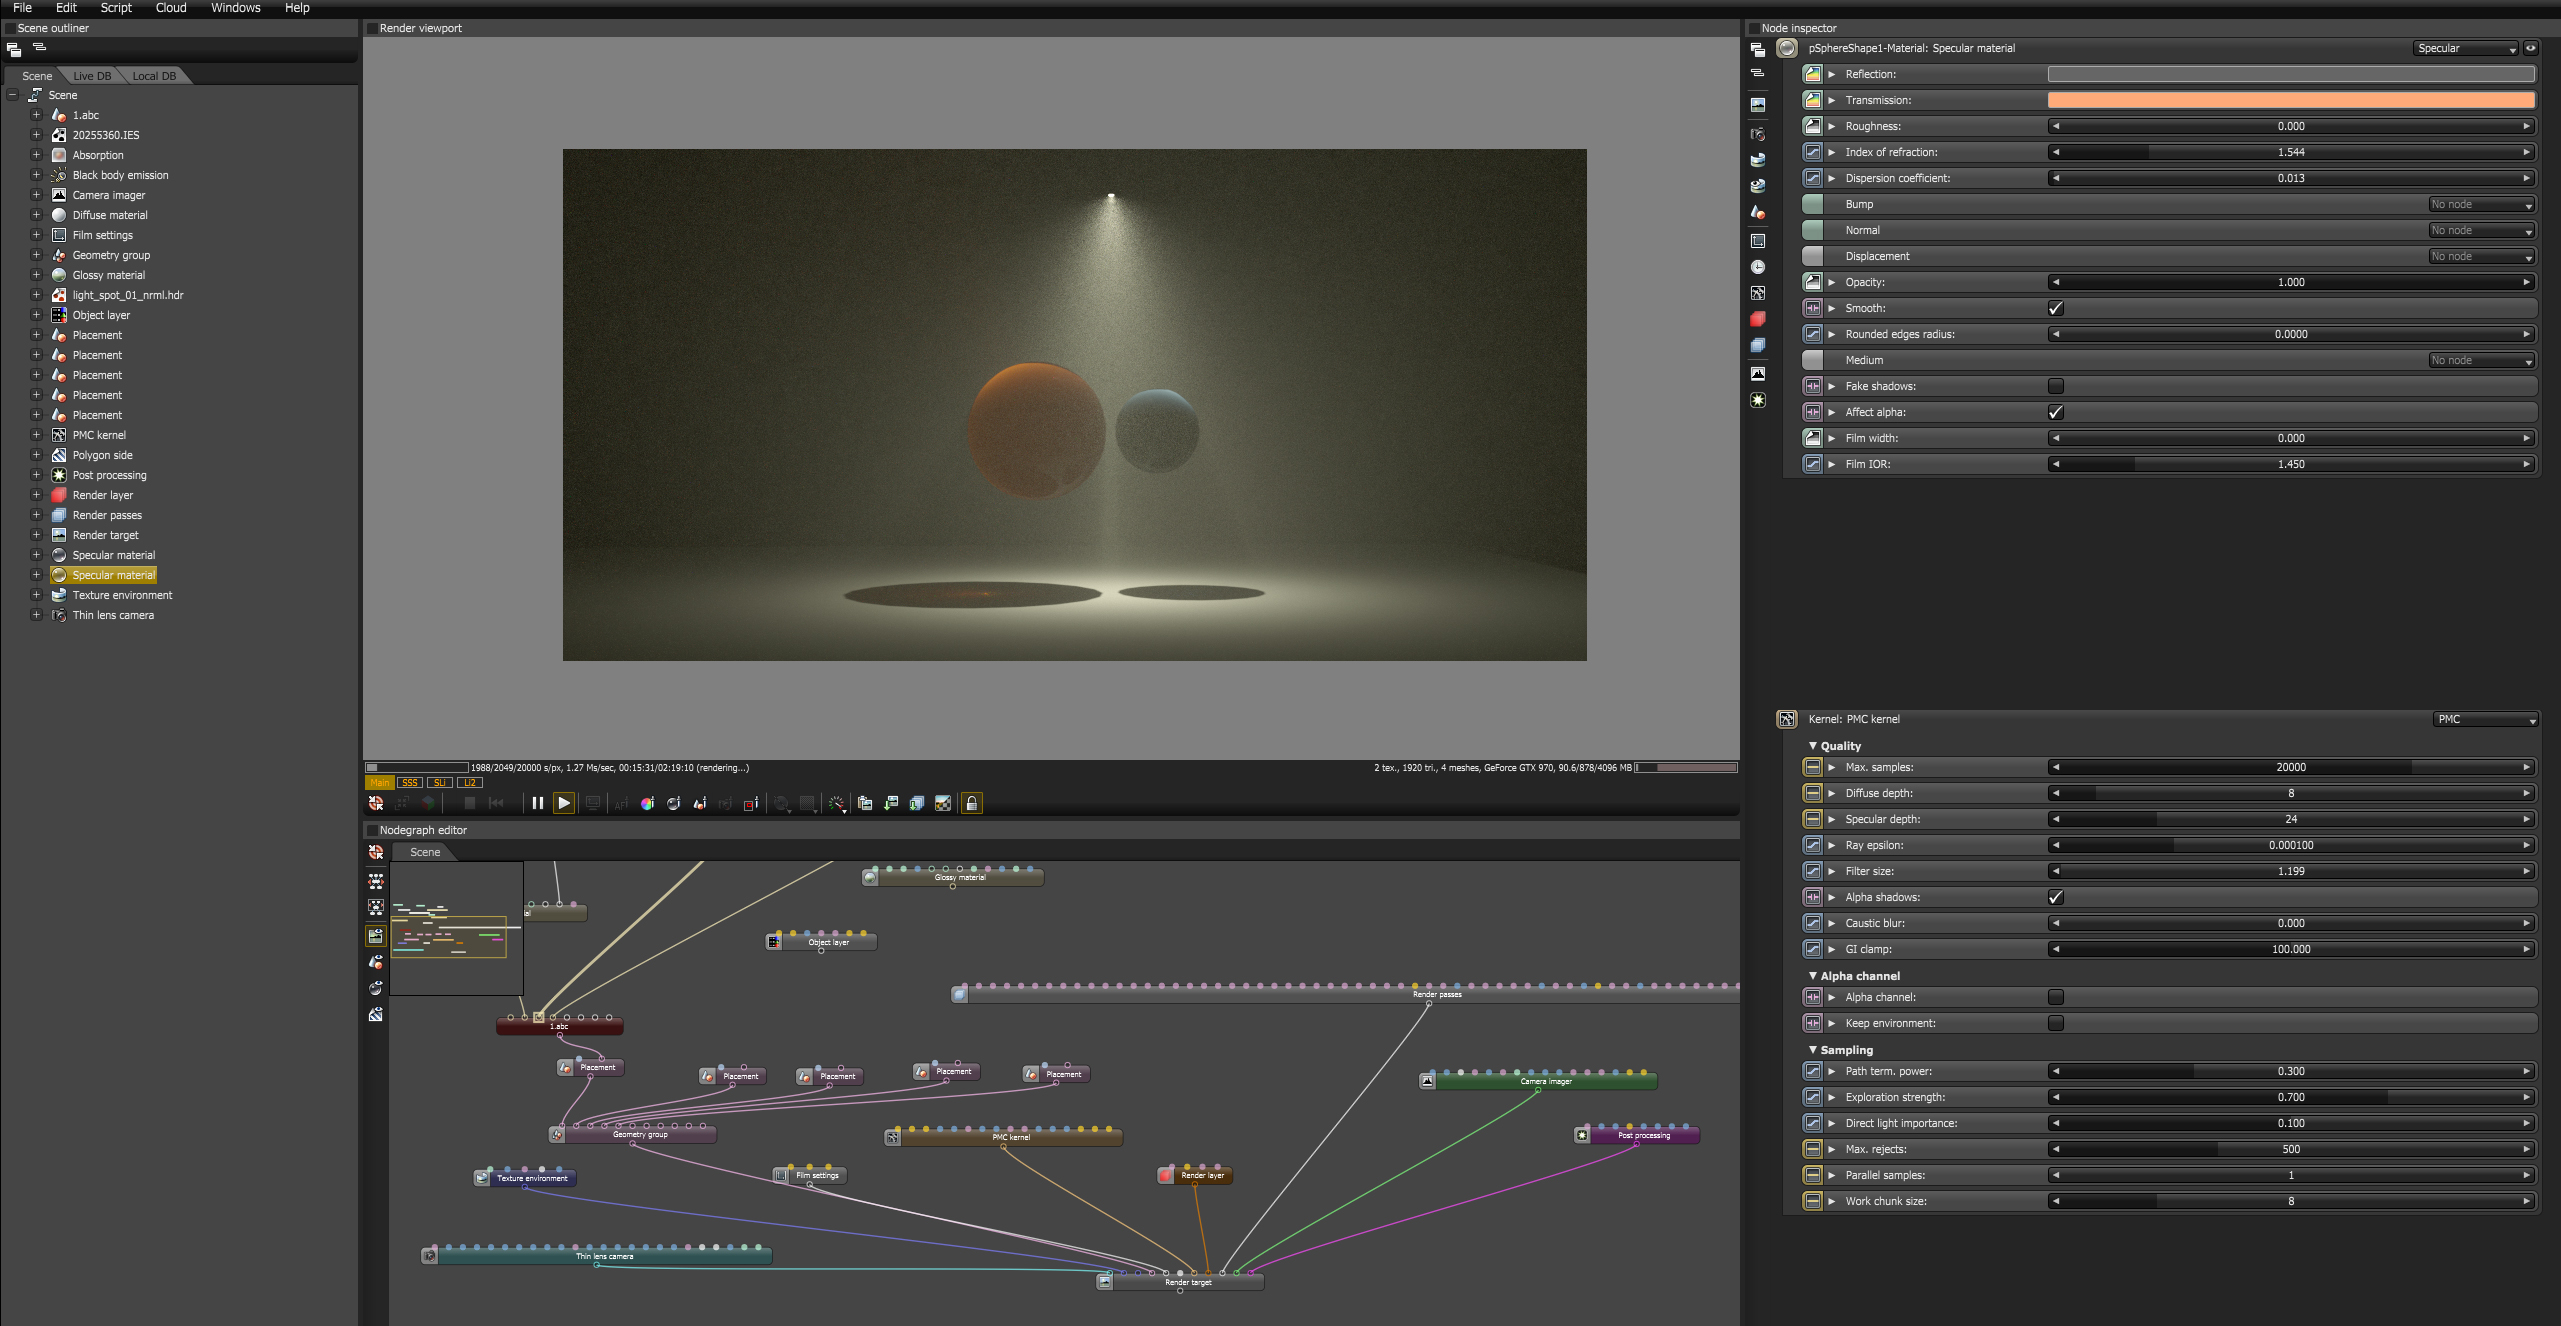Viewport: 2561px width, 1326px height.
Task: Enable the Alpha channel checkbox
Action: coord(2056,997)
